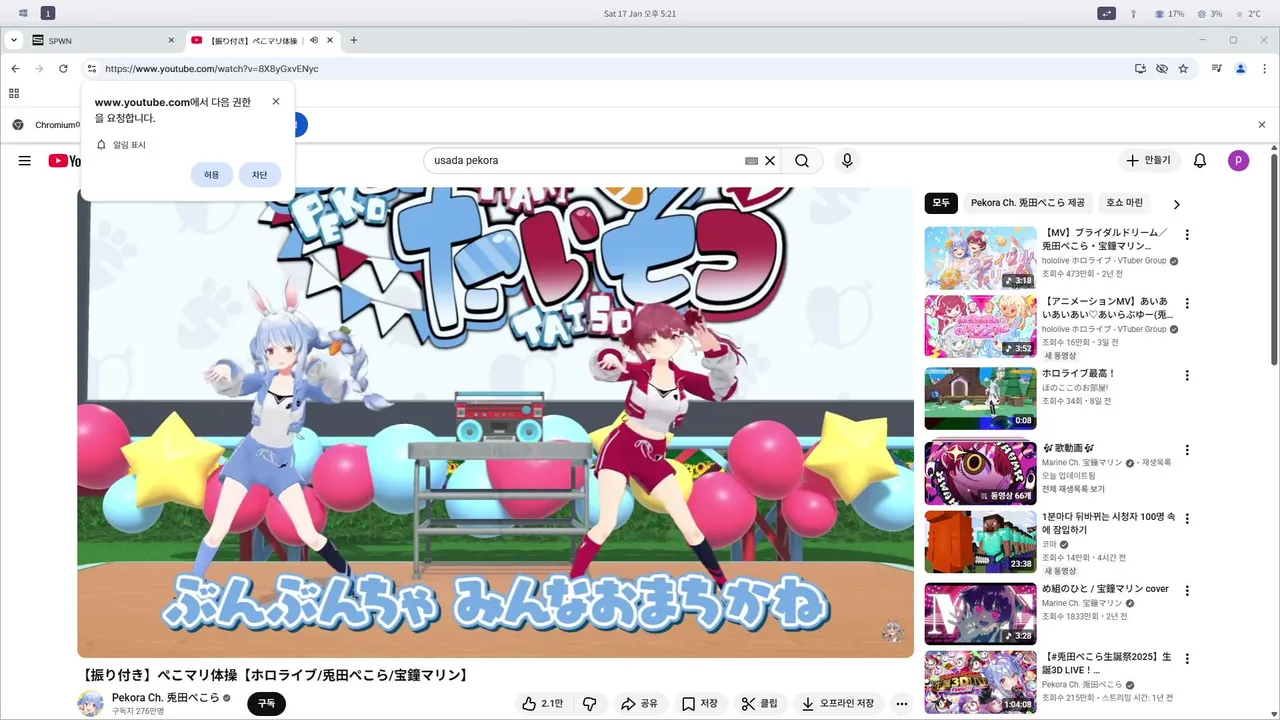Open site information icon in address bar

tap(91, 69)
